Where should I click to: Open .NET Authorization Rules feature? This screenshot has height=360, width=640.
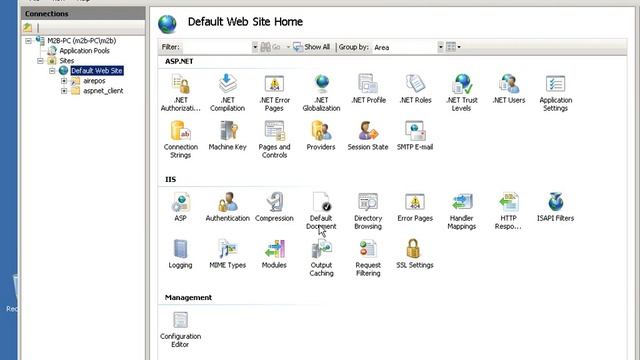180,93
